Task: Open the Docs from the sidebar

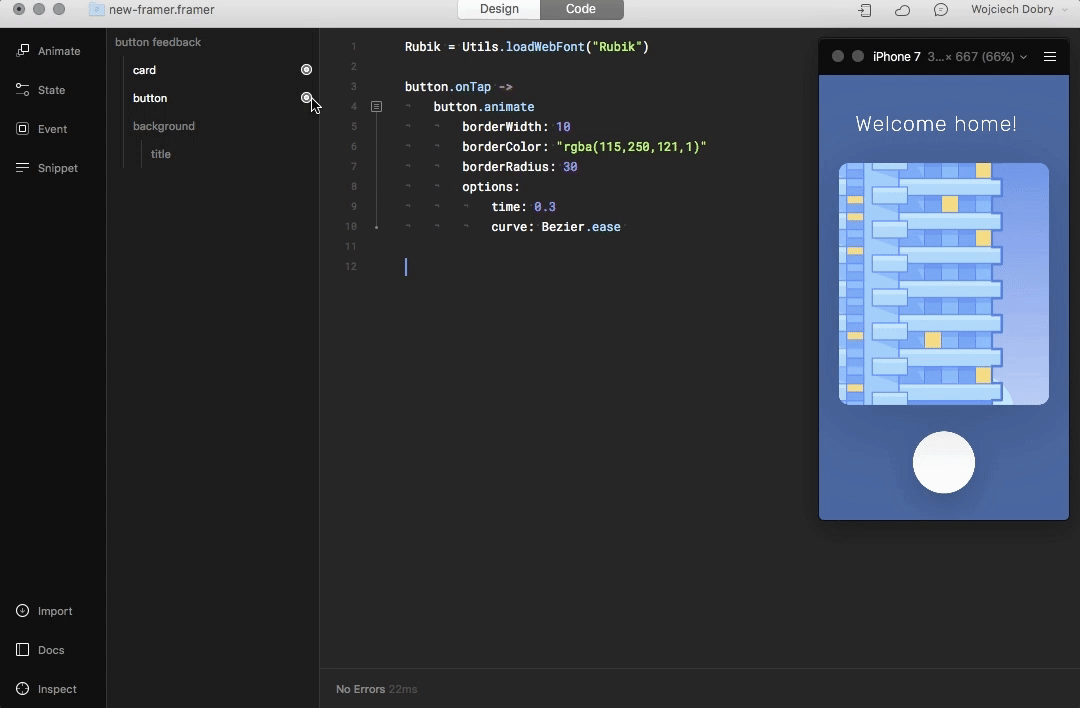Action: tap(42, 650)
